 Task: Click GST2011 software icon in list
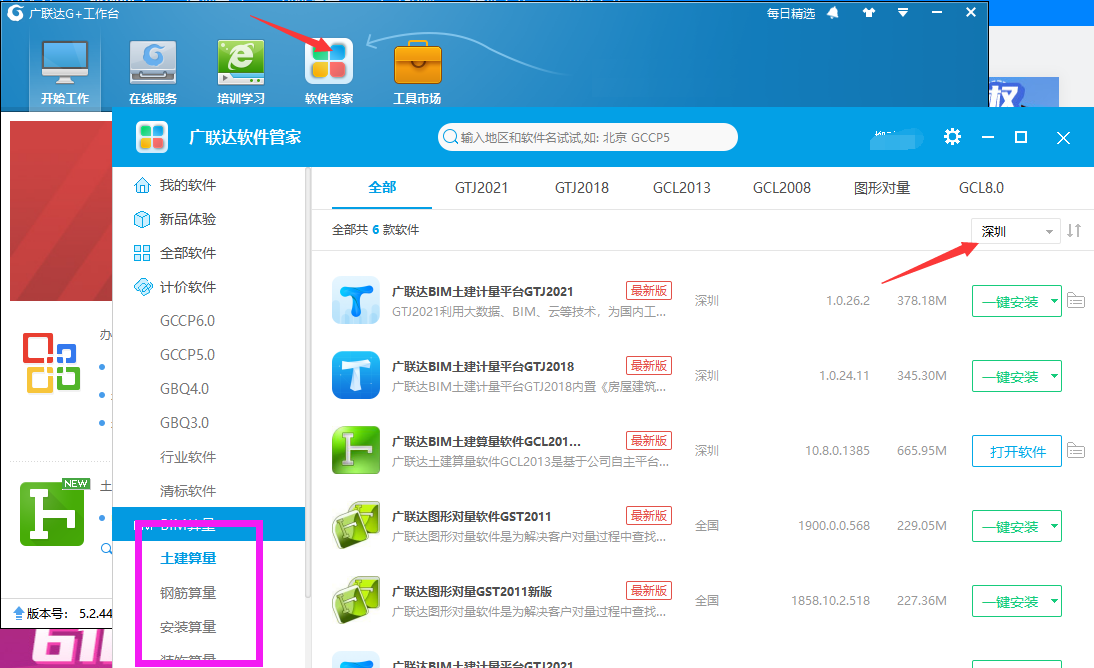pyautogui.click(x=356, y=525)
